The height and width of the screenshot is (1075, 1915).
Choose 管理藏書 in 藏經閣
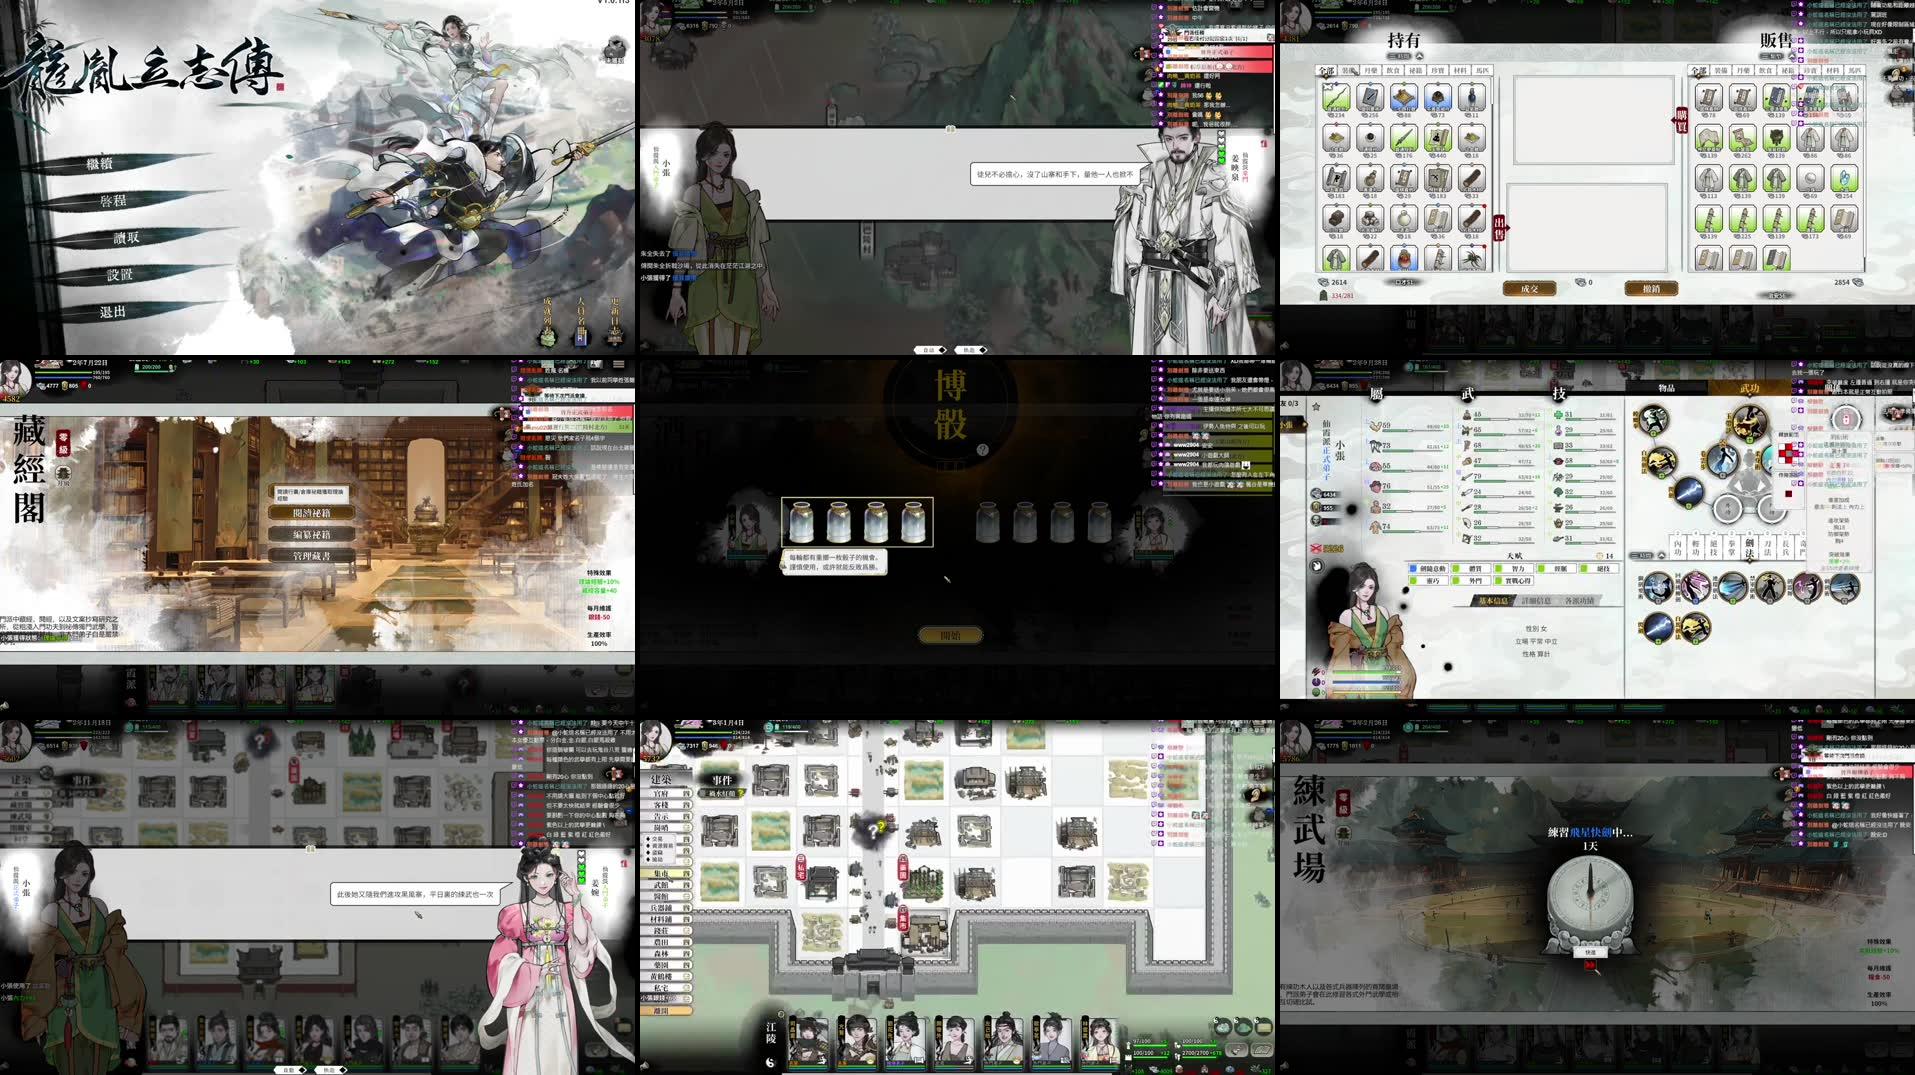[311, 556]
